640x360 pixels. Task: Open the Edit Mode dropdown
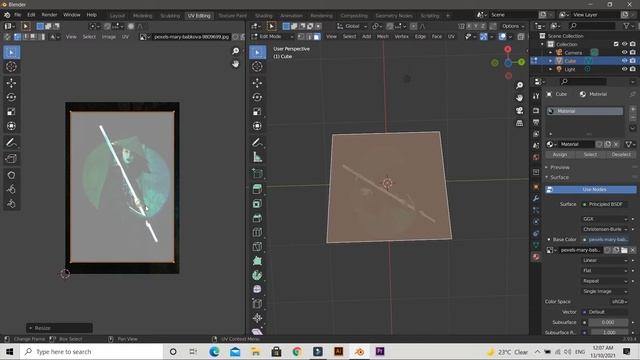[x=272, y=37]
